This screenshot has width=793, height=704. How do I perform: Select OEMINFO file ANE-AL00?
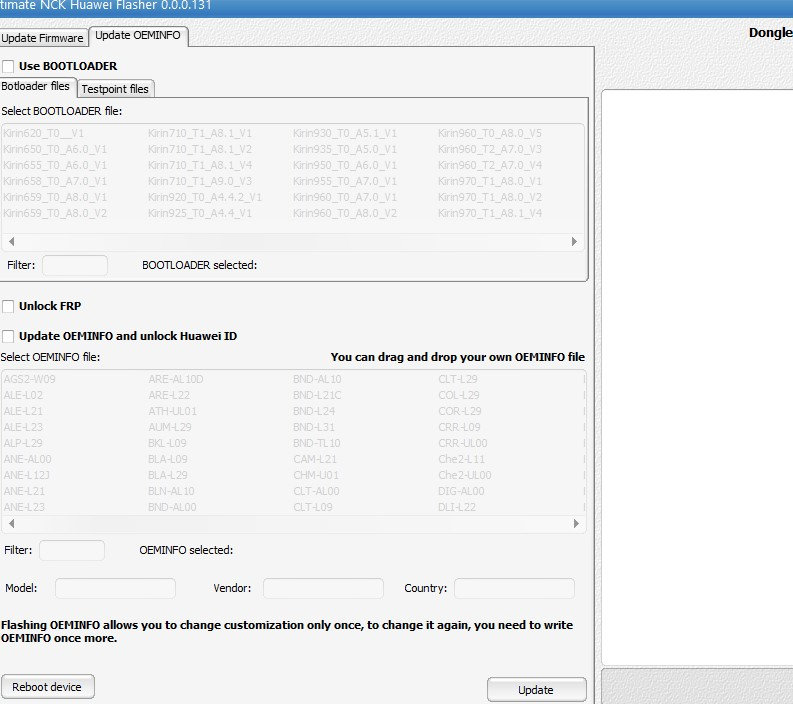pos(27,460)
